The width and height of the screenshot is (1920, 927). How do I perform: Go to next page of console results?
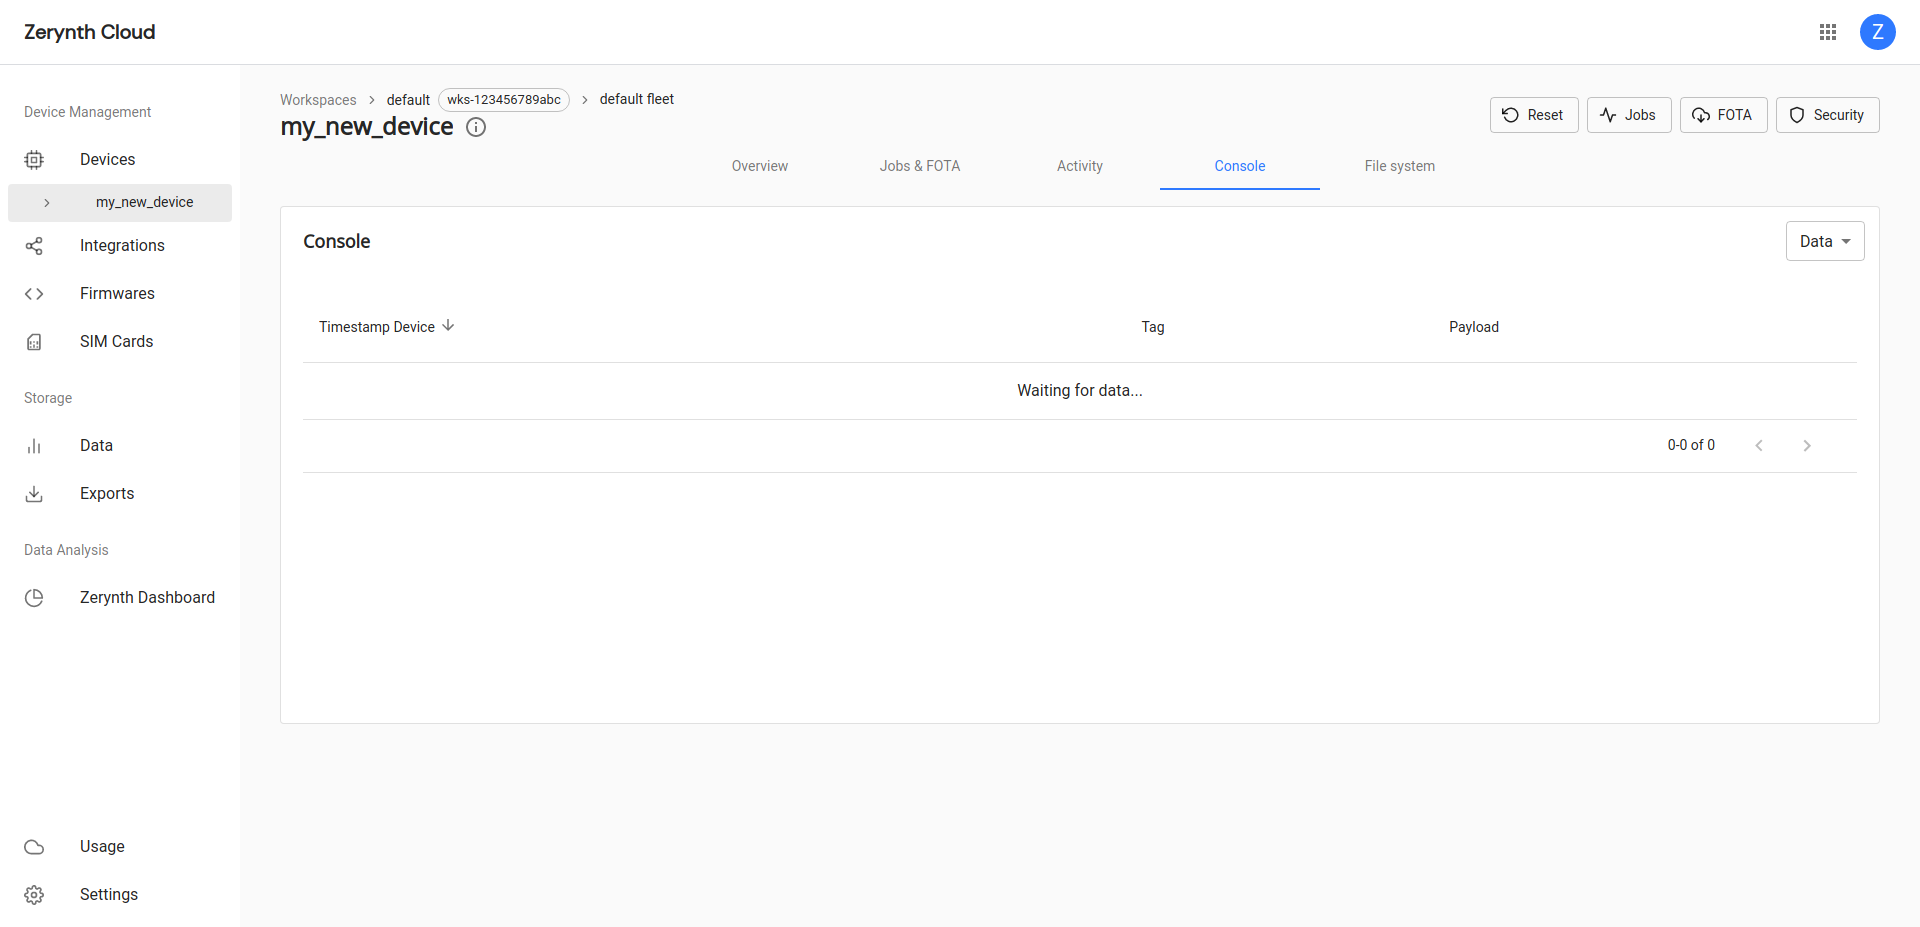tap(1807, 446)
